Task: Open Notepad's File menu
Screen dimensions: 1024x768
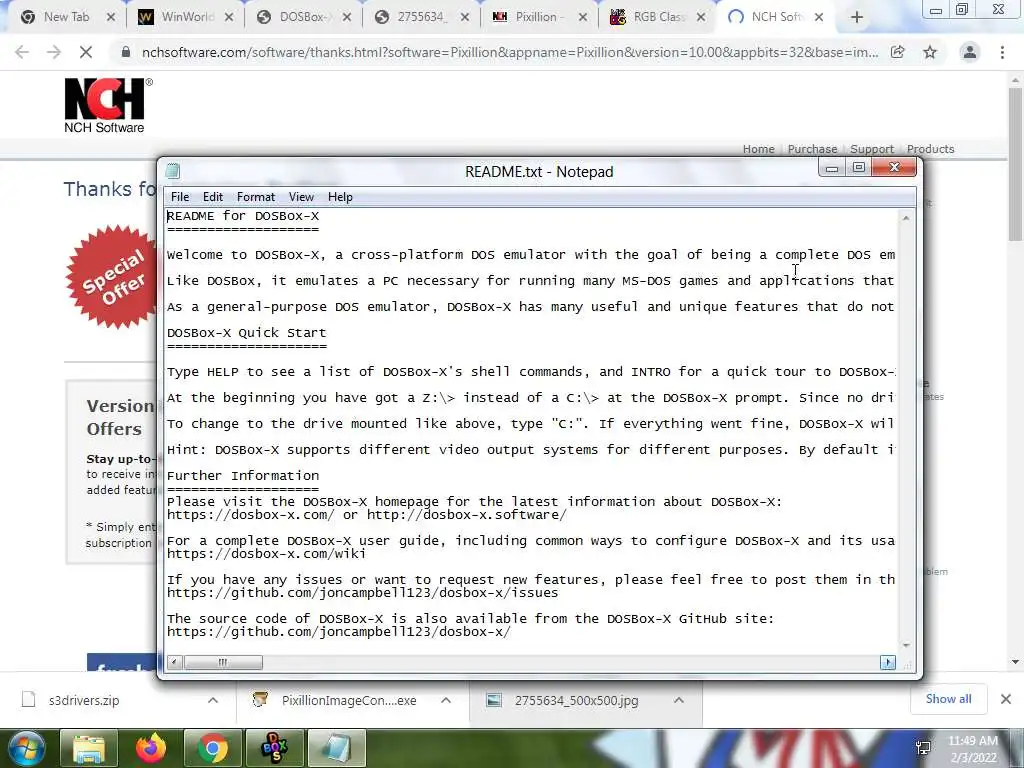Action: pyautogui.click(x=180, y=197)
